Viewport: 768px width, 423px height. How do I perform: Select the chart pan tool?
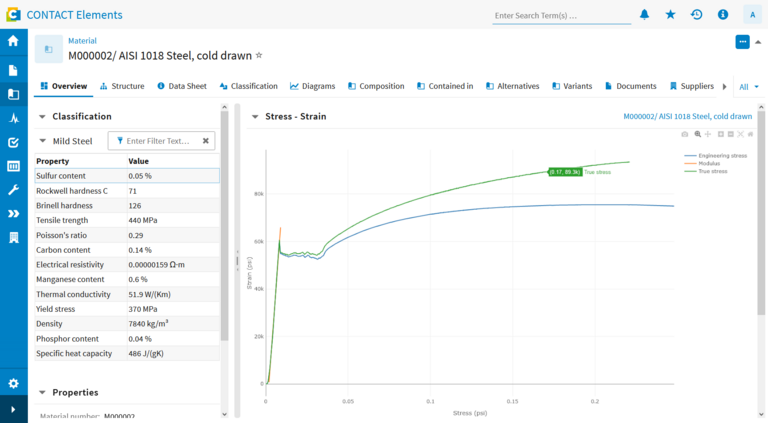[708, 134]
